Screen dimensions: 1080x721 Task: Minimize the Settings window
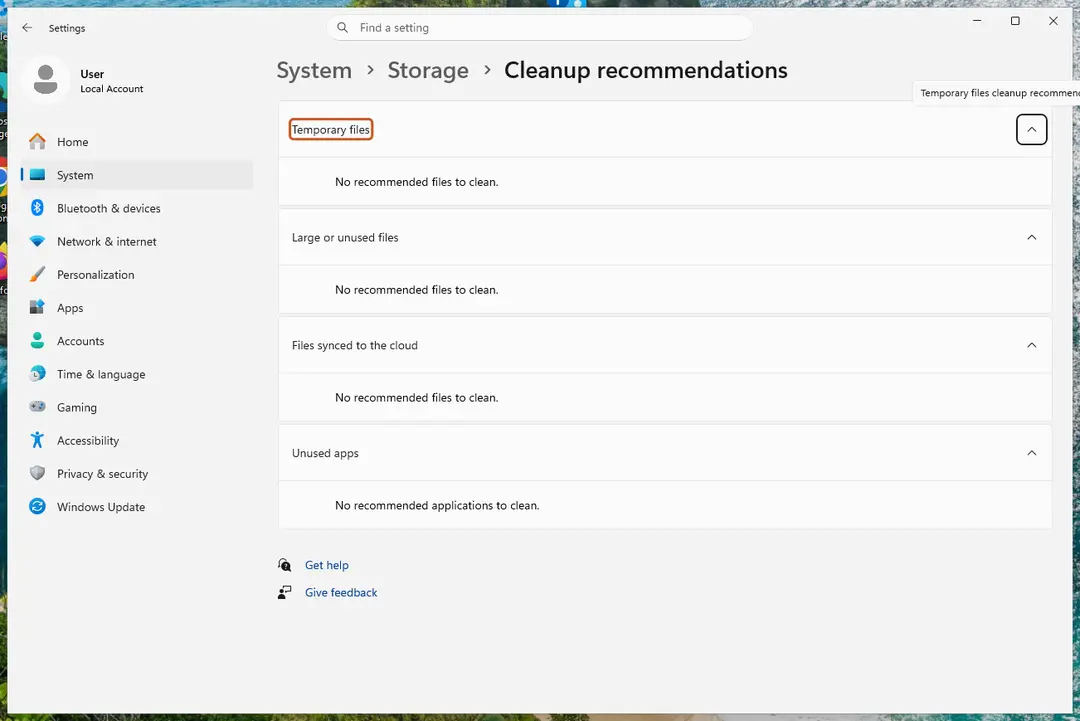[977, 21]
